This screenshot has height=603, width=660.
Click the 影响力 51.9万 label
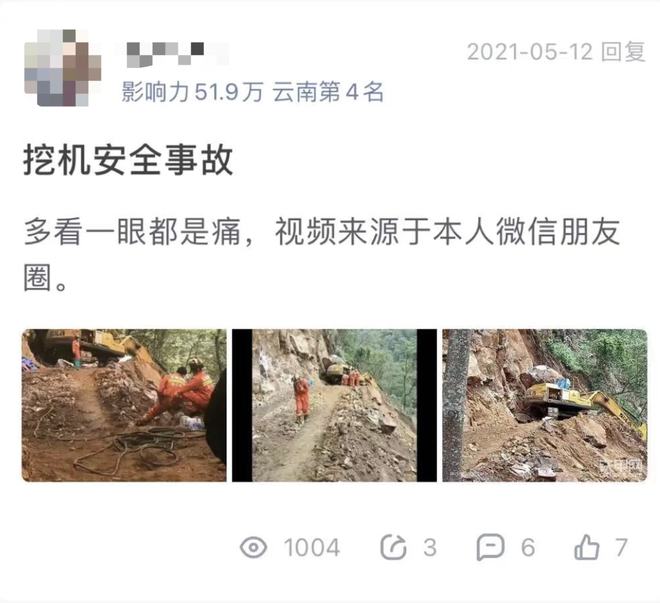pyautogui.click(x=192, y=92)
